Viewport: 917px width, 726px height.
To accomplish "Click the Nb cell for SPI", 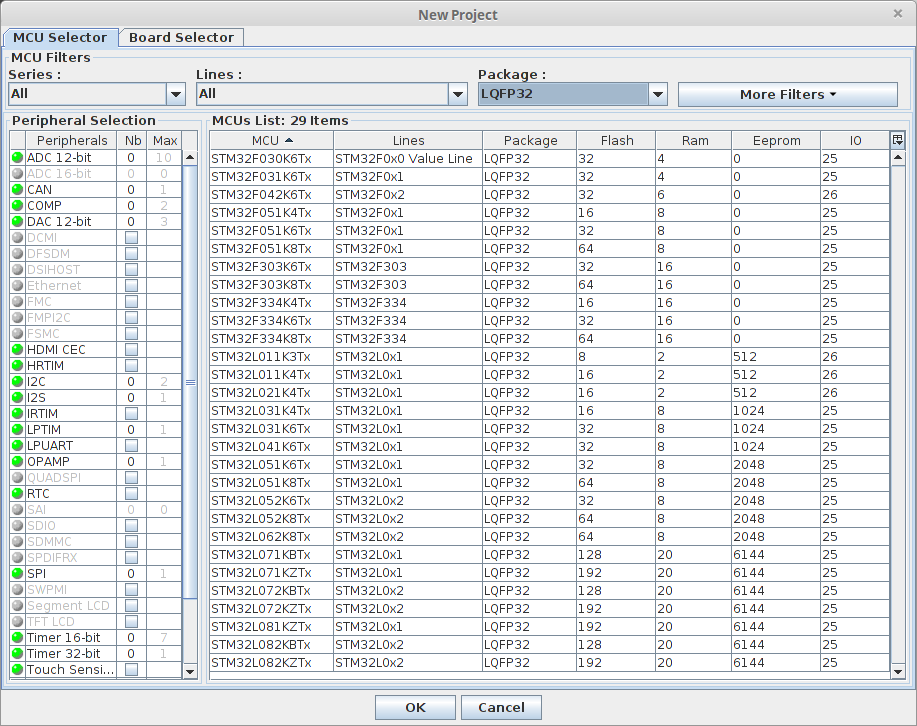I will [x=132, y=573].
